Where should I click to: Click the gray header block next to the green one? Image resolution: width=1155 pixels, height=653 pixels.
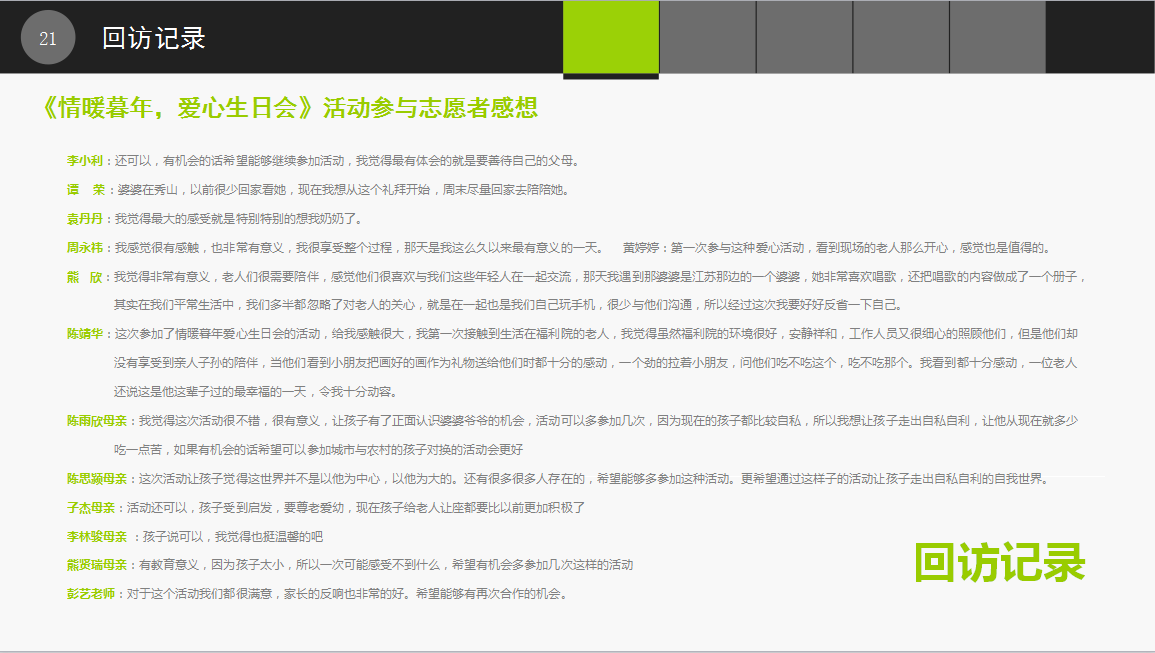tap(707, 37)
